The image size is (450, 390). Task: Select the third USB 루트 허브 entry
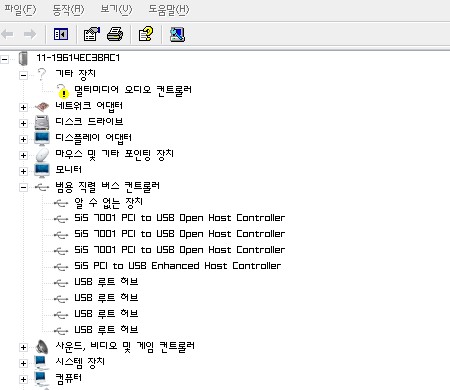[x=106, y=314]
